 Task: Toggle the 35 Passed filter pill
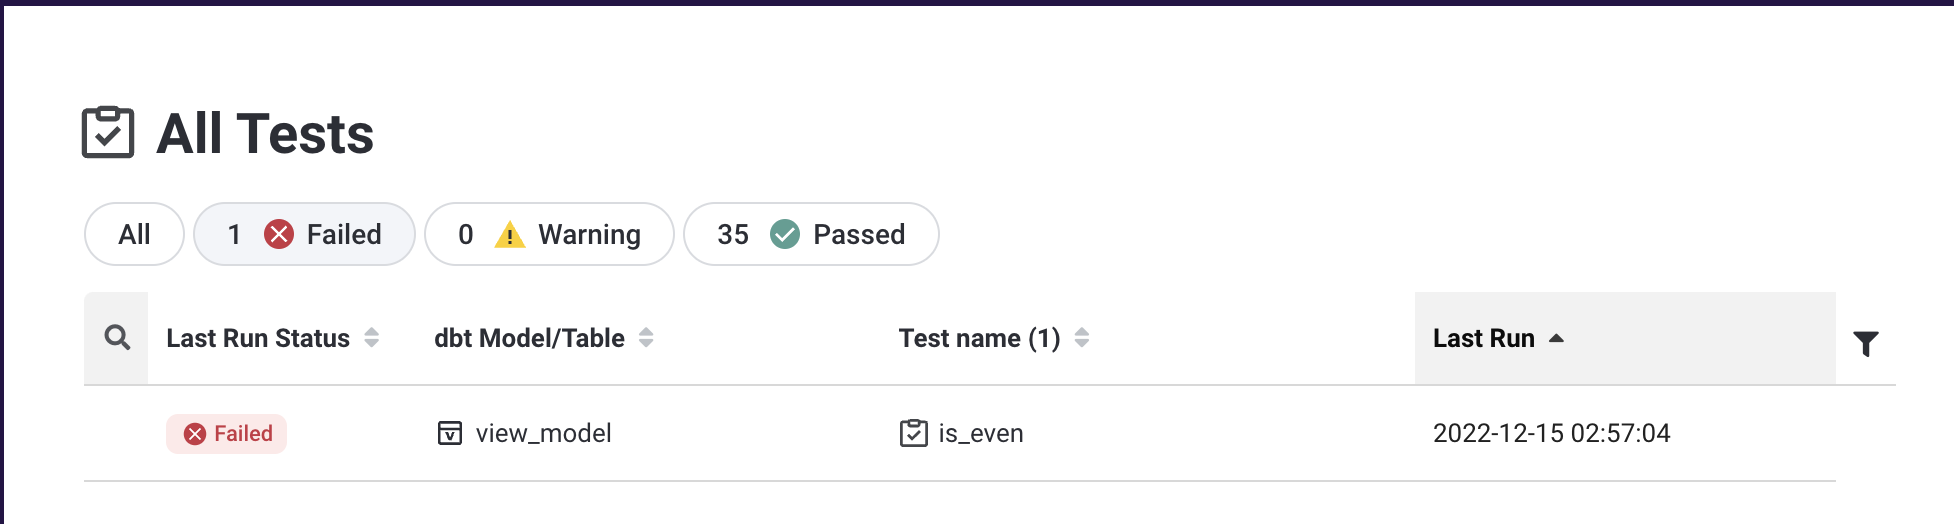coord(810,234)
